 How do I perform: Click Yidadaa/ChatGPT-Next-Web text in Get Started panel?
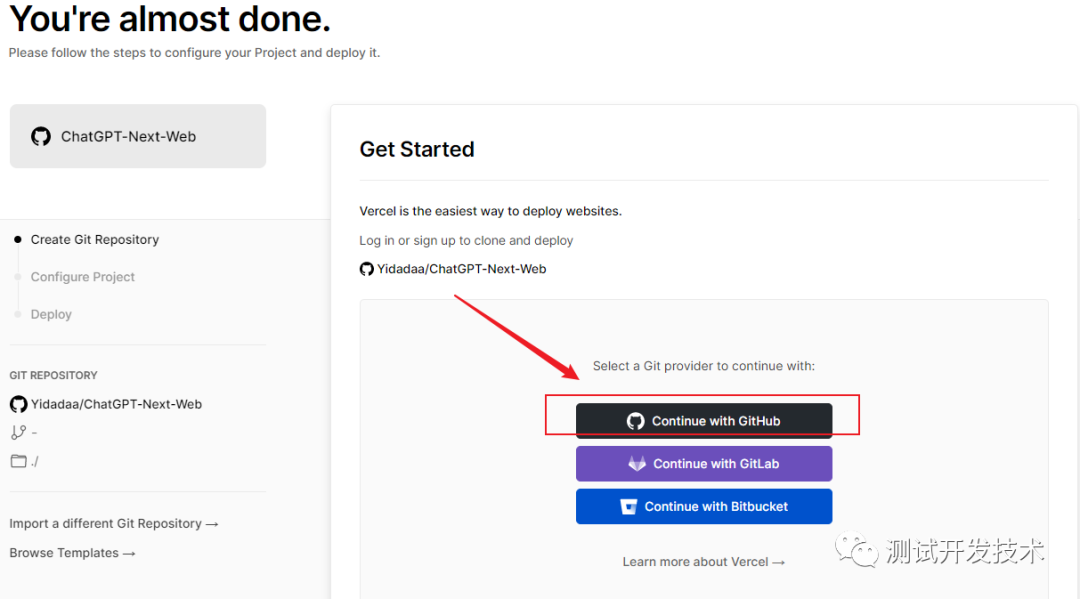click(x=462, y=269)
